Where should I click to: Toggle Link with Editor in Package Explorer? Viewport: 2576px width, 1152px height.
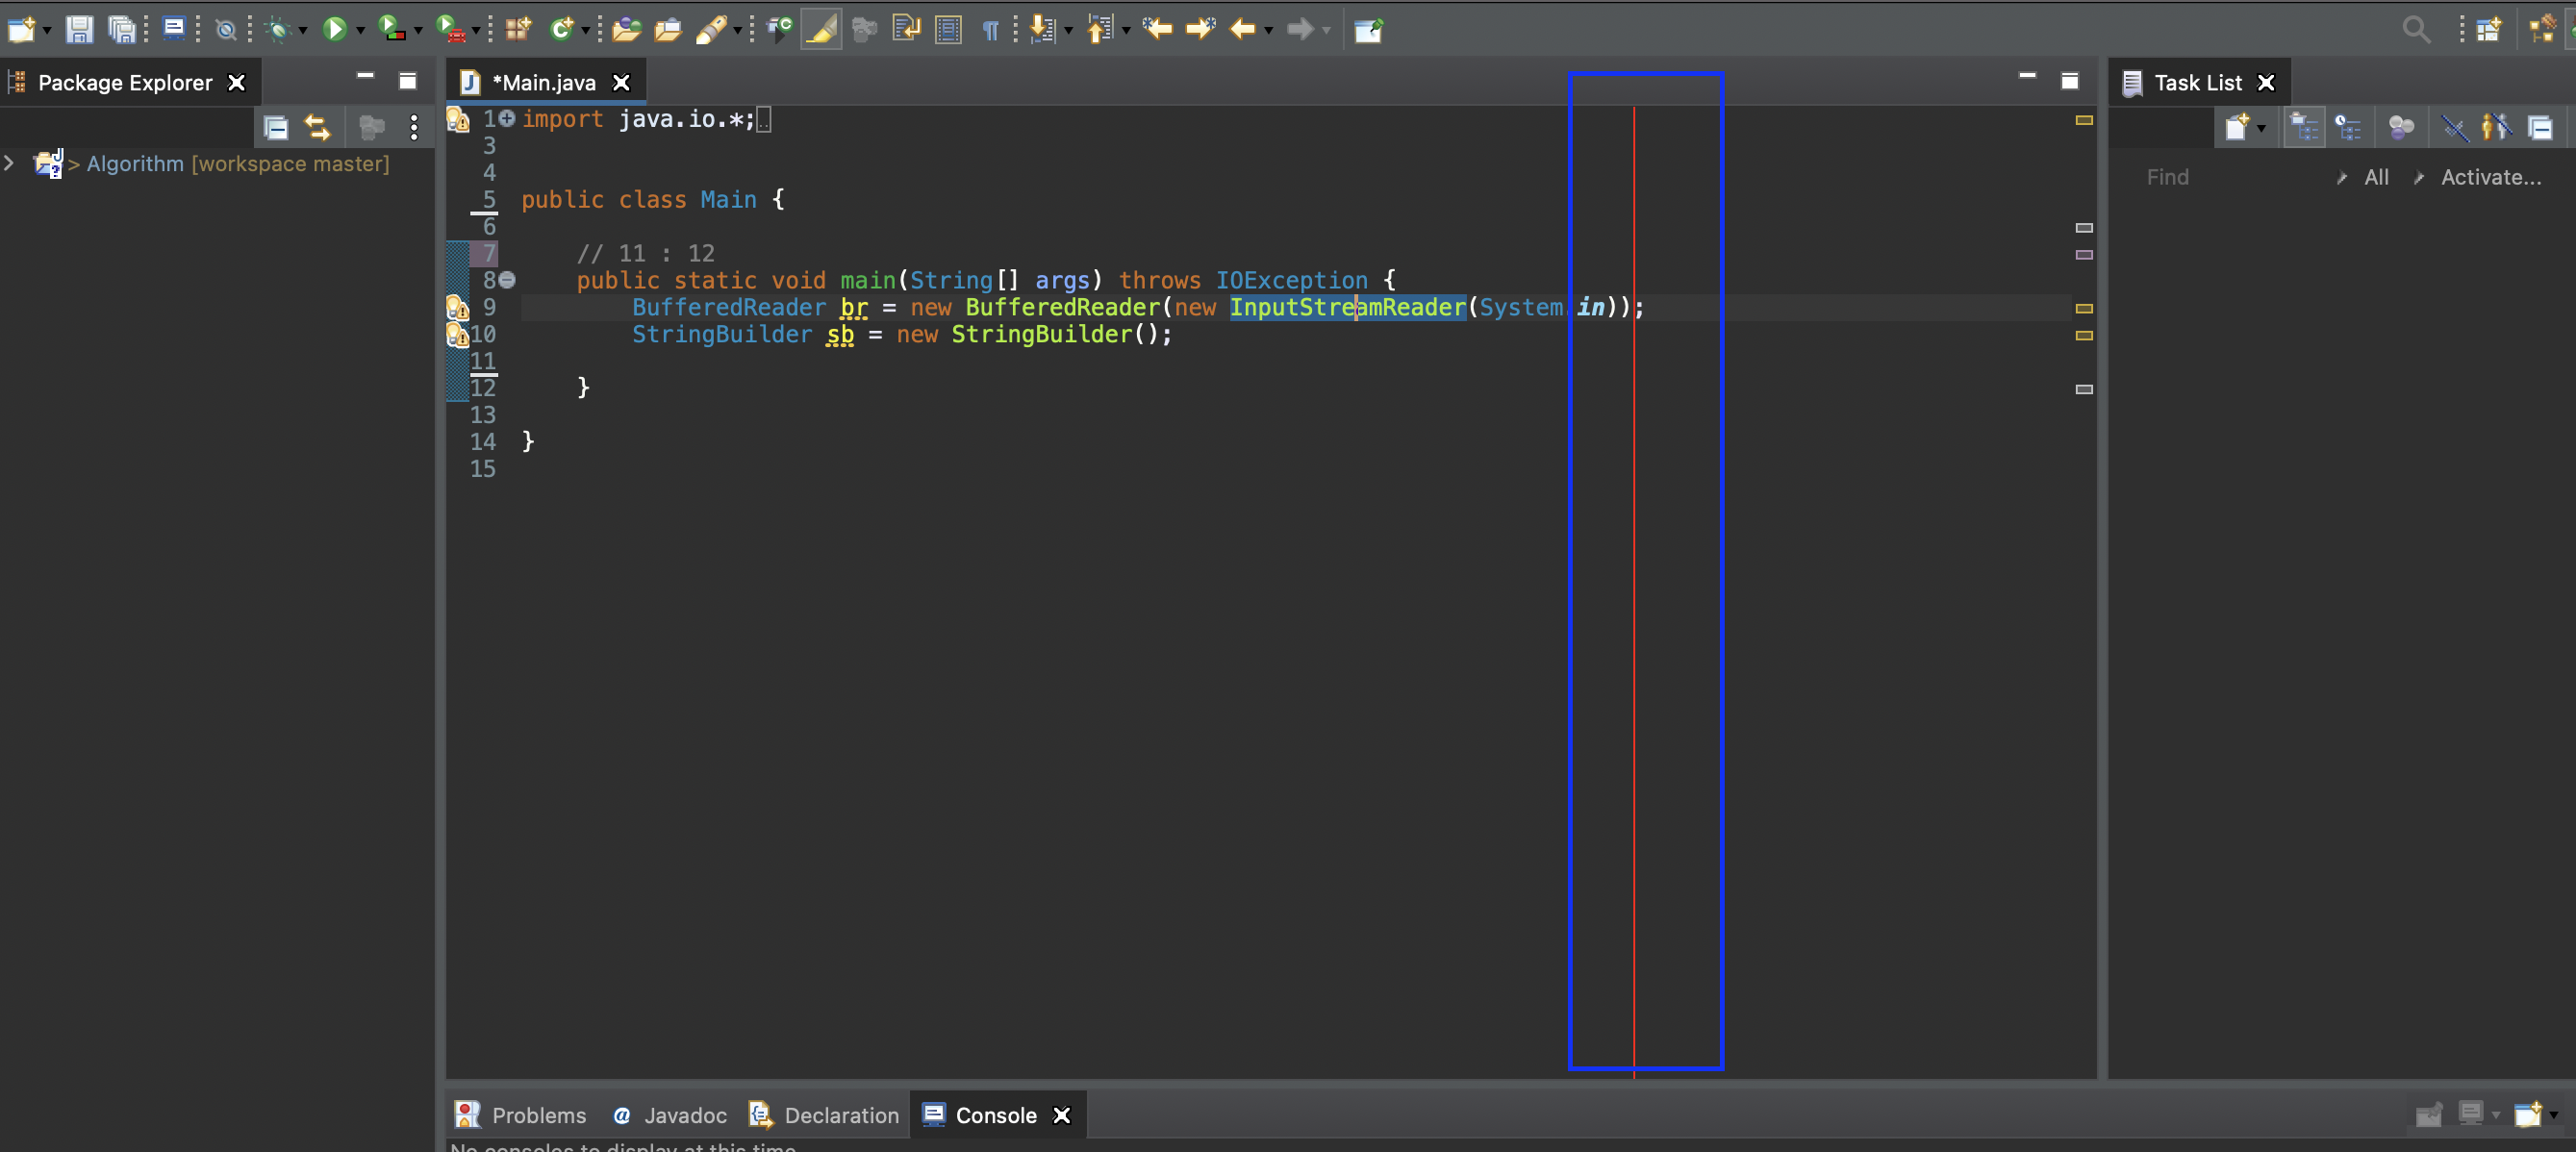(317, 128)
